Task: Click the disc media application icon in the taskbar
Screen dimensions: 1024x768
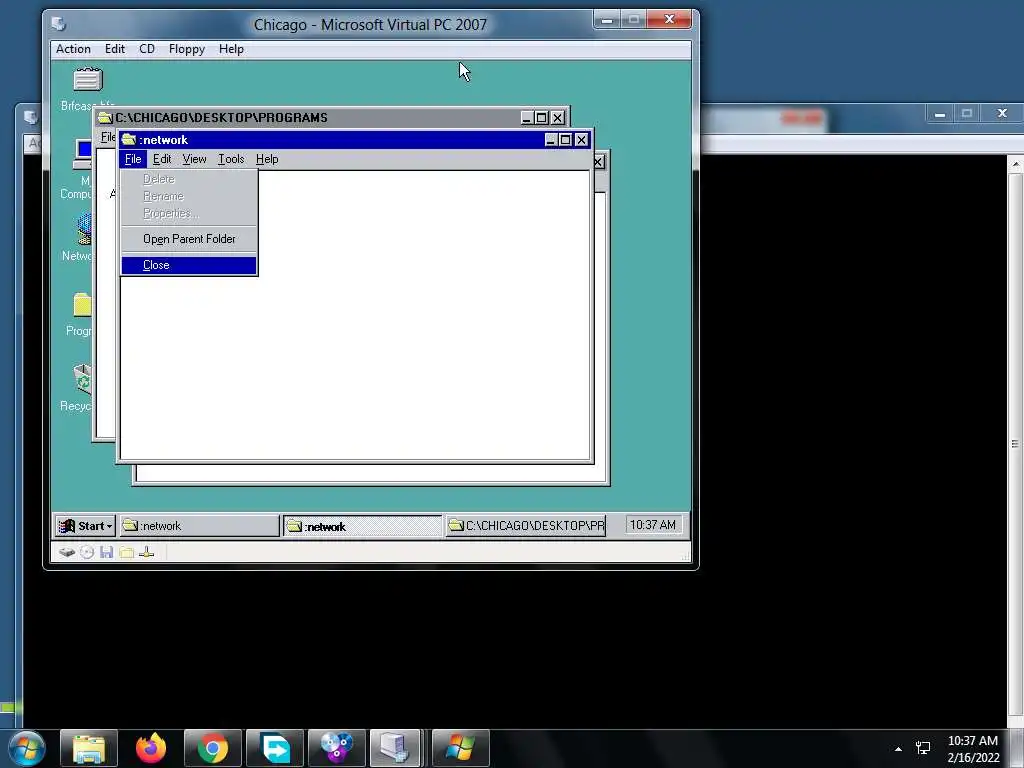Action: [x=337, y=748]
